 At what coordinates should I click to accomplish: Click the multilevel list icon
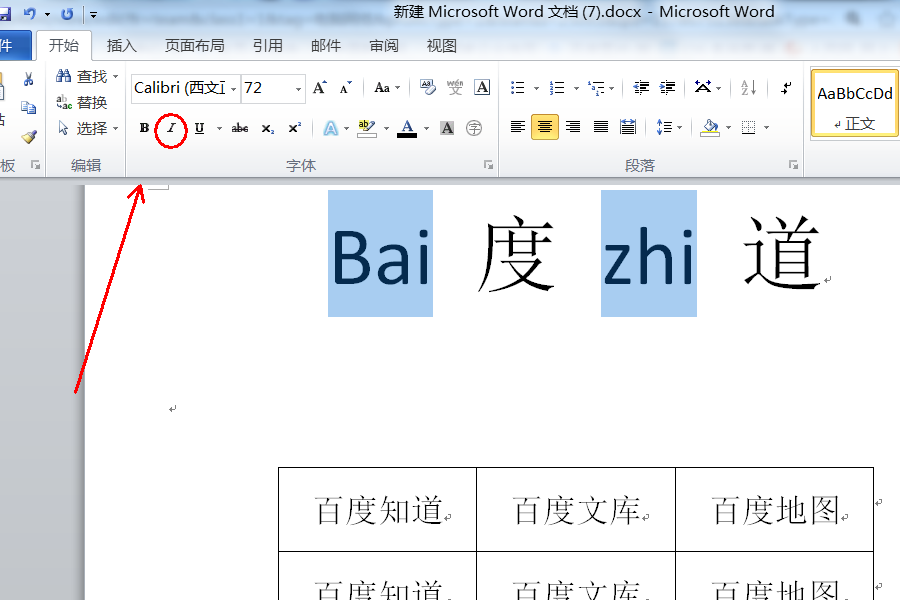click(x=596, y=88)
